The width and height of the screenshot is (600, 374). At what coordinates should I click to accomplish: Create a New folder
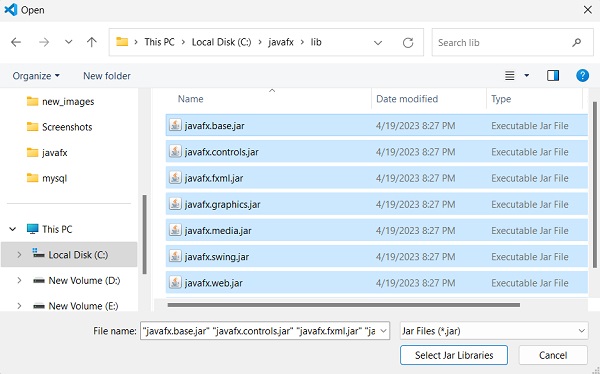107,76
